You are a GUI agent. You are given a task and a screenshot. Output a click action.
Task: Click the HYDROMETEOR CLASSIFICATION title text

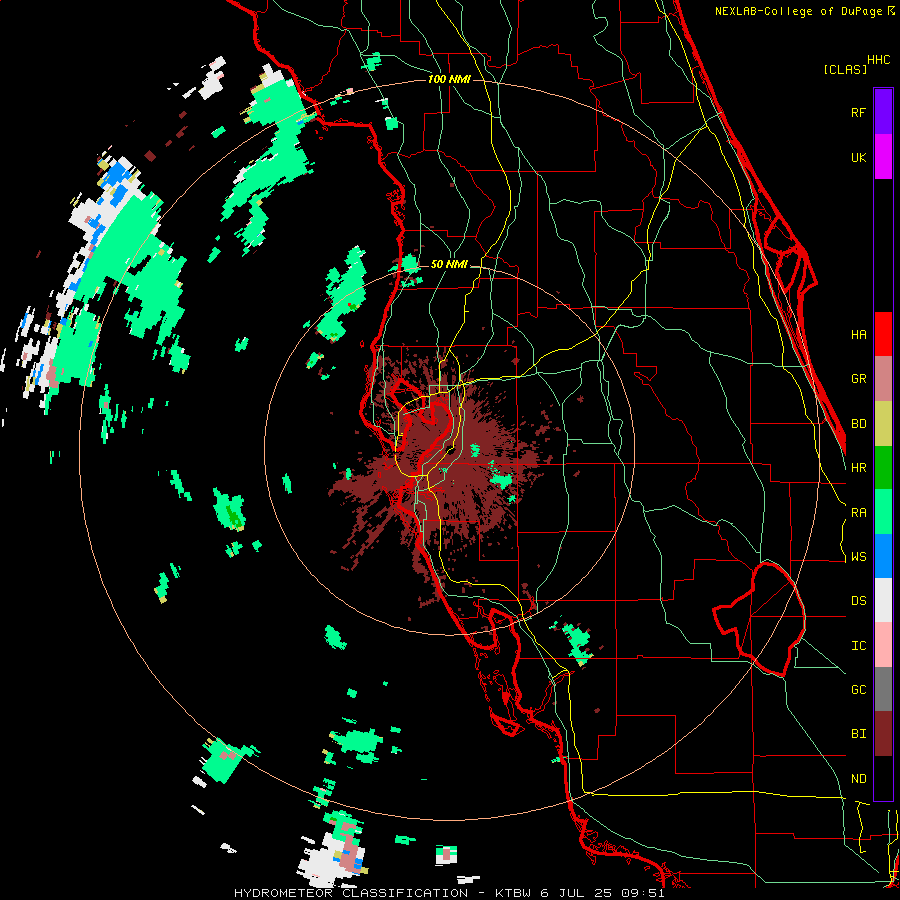[x=351, y=893]
